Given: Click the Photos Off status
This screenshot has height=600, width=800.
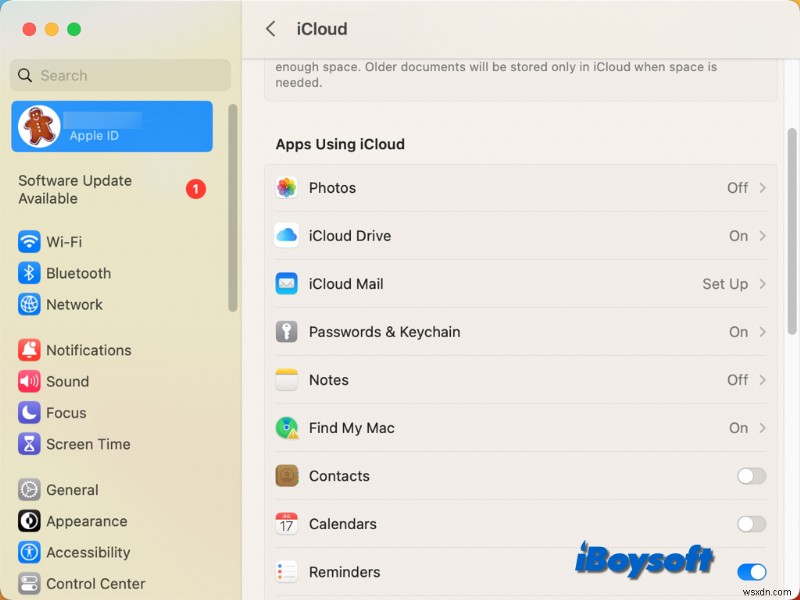Looking at the screenshot, I should click(738, 188).
